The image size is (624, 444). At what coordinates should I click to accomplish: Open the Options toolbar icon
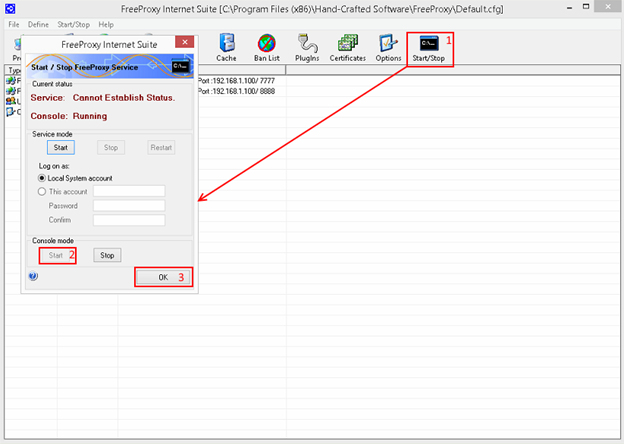[x=388, y=47]
